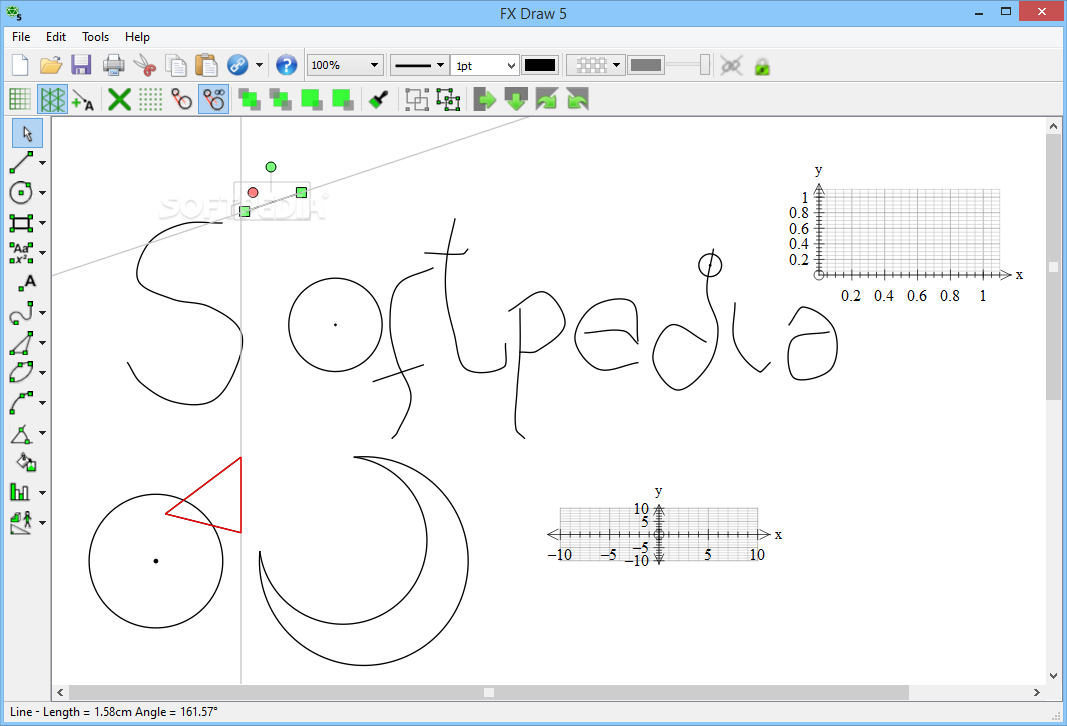Toggle the green square grid display
Image resolution: width=1067 pixels, height=726 pixels.
click(20, 99)
